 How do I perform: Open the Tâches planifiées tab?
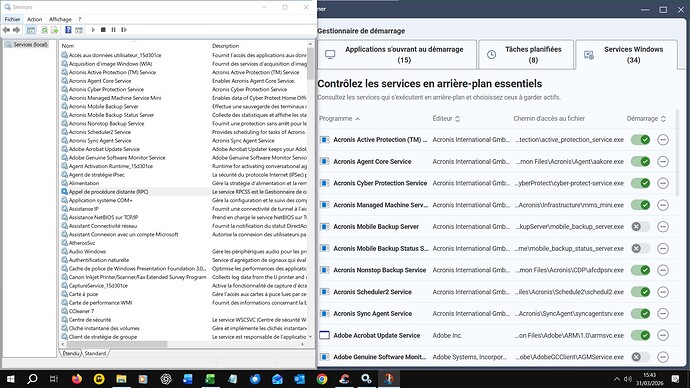pos(526,55)
